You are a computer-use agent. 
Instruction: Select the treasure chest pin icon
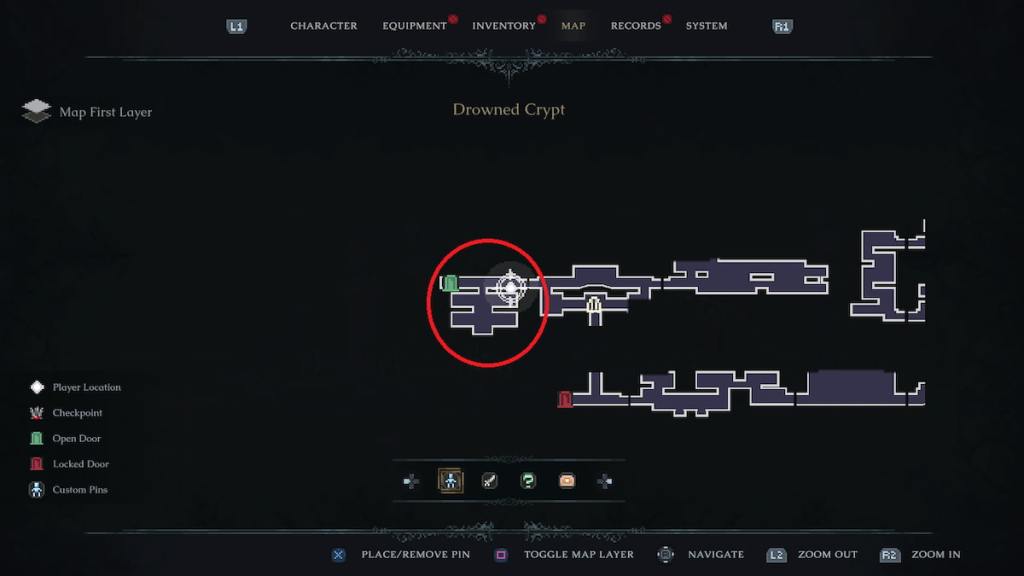point(567,481)
